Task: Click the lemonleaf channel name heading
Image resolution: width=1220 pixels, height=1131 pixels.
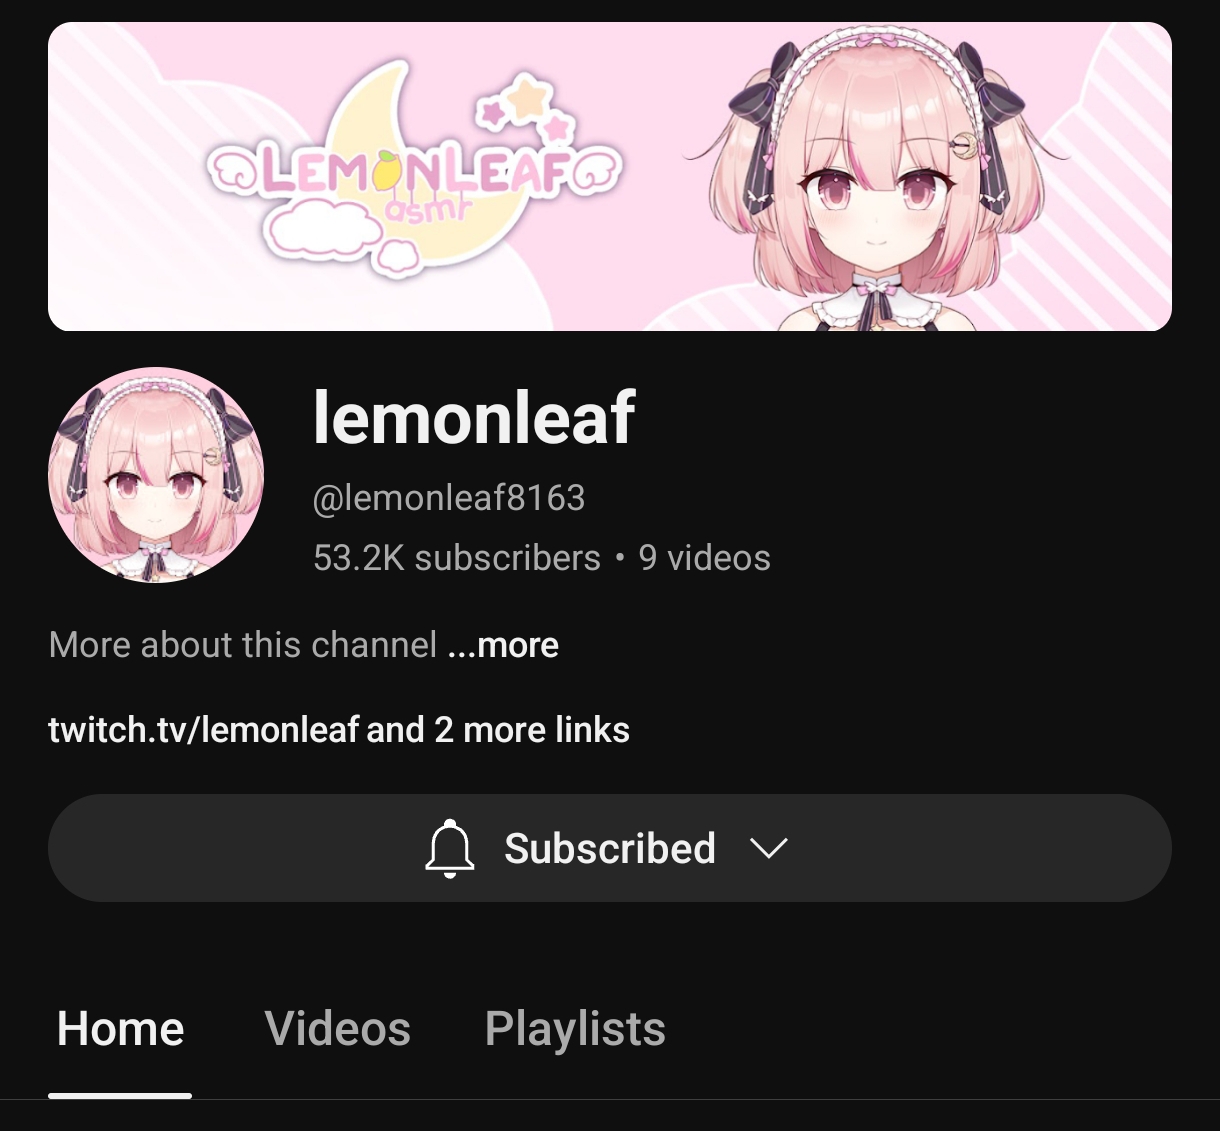Action: pyautogui.click(x=474, y=417)
